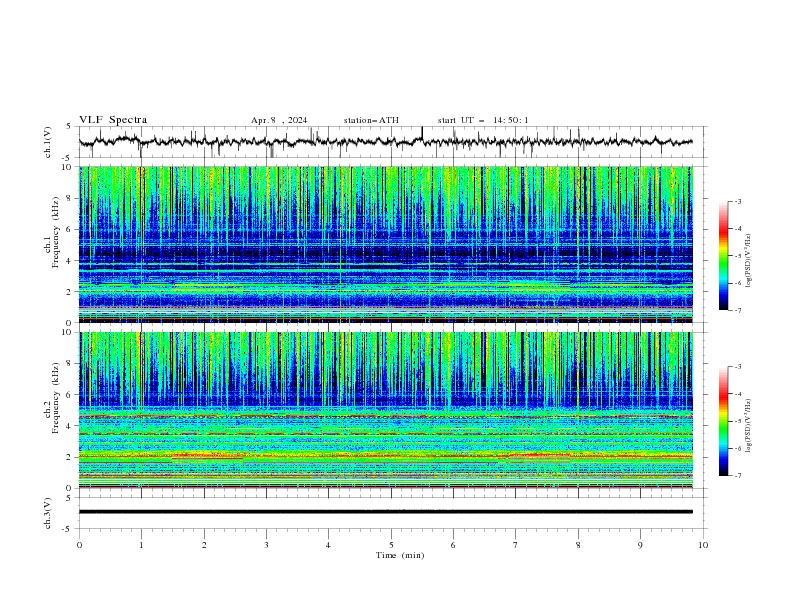Click the ch.2 color scale bar
The width and height of the screenshot is (792, 612).
(x=723, y=421)
